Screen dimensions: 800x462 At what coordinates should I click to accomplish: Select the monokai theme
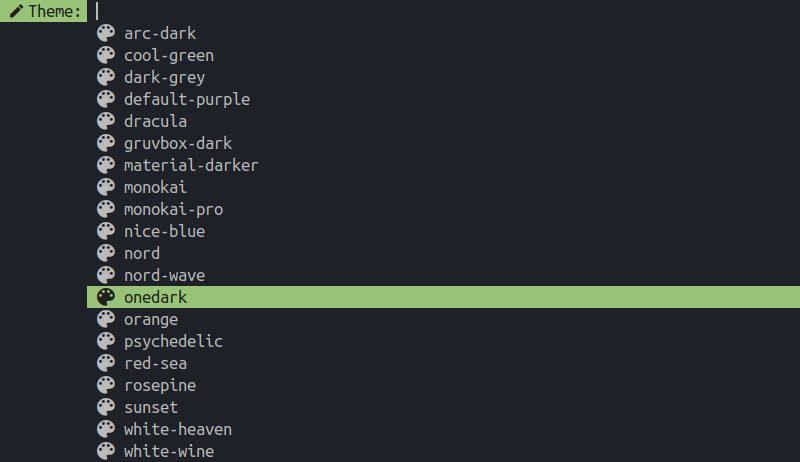click(443, 187)
